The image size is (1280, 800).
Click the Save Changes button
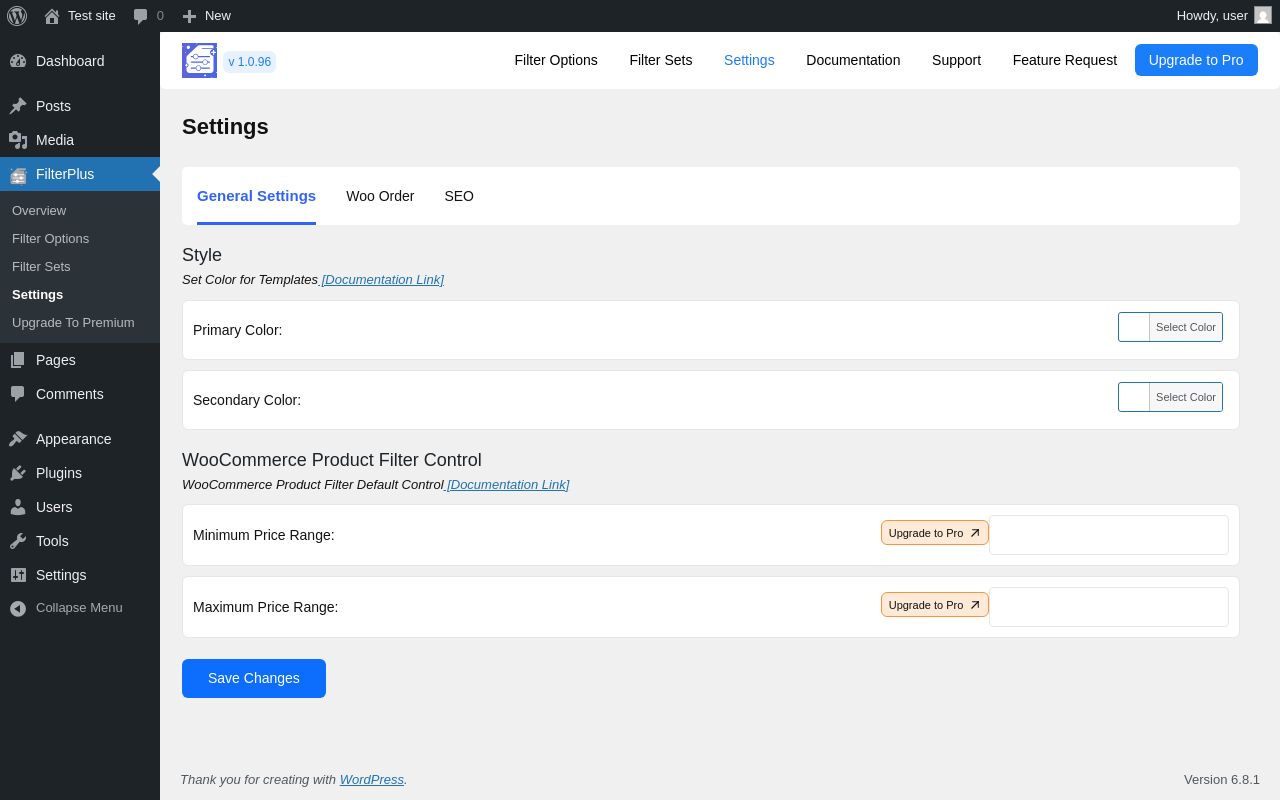tap(254, 678)
